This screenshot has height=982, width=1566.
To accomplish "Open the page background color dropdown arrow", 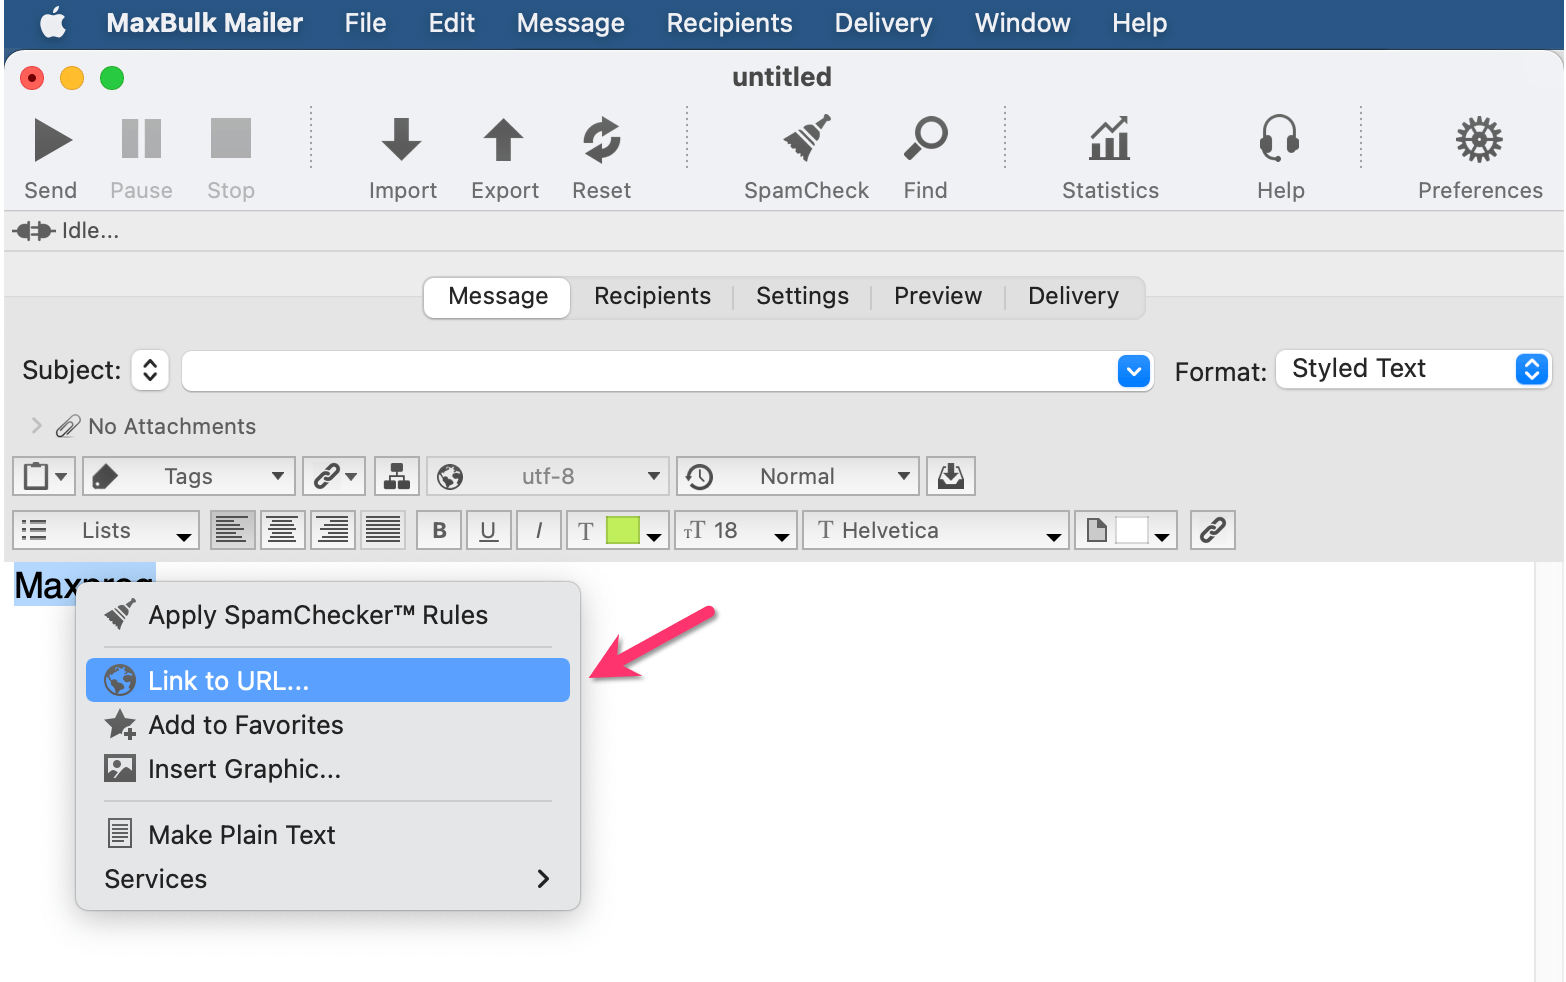I will pos(1162,536).
